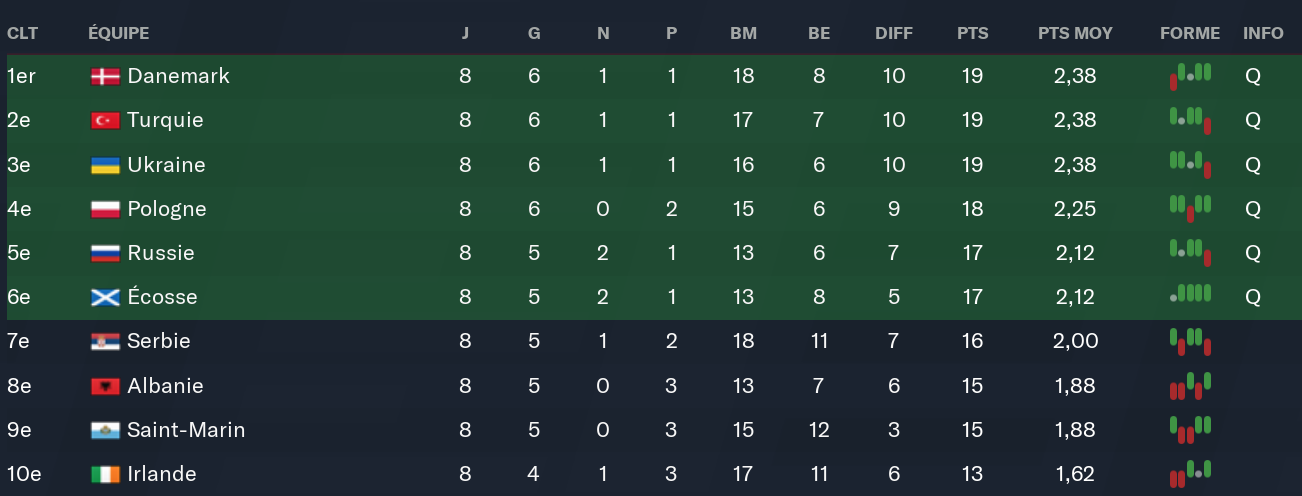Click the Russie flag icon
The width and height of the screenshot is (1302, 496).
click(105, 253)
